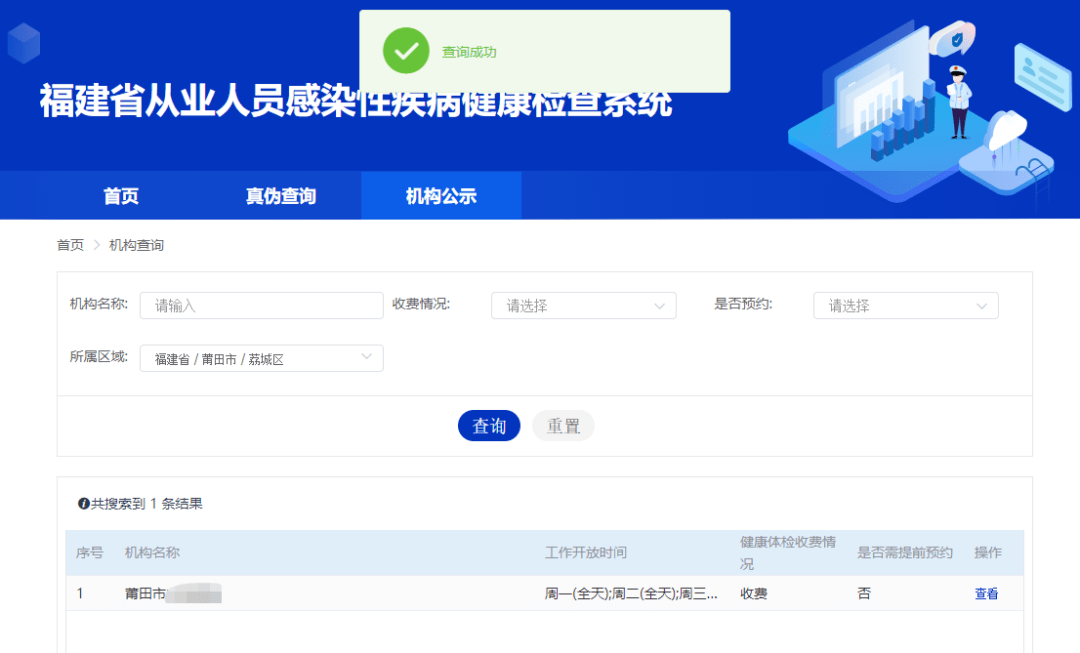Click the hexagonal cube logo in header

(x=24, y=43)
